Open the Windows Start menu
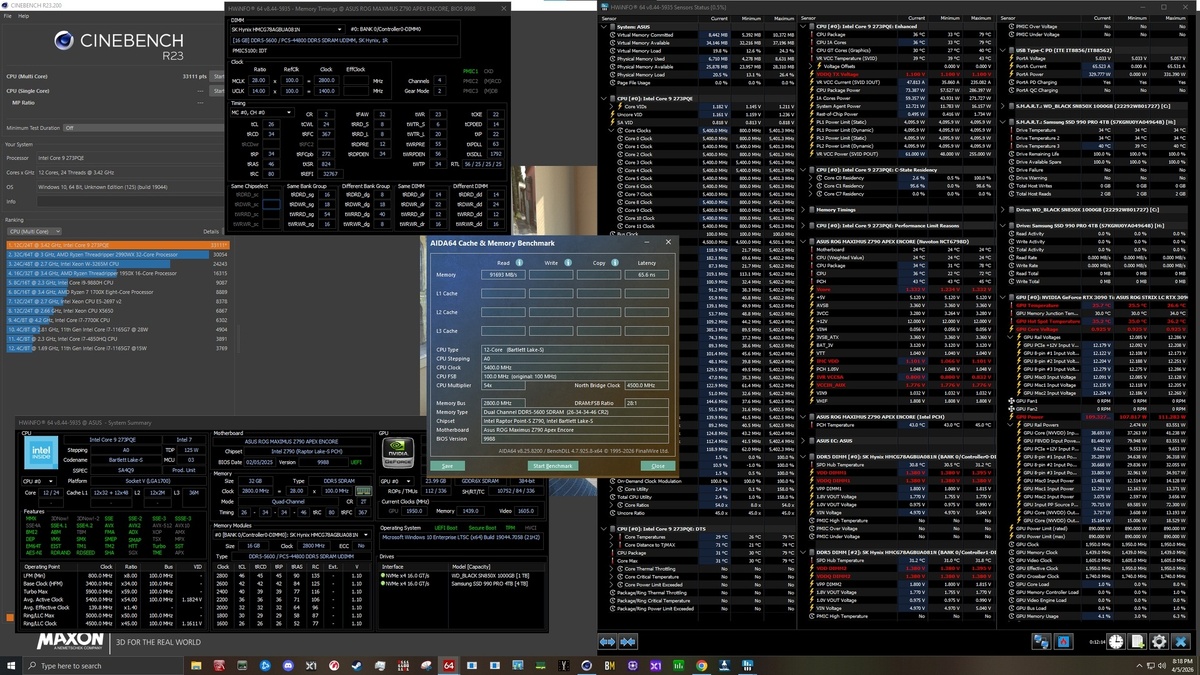Image resolution: width=1200 pixels, height=675 pixels. (10, 665)
